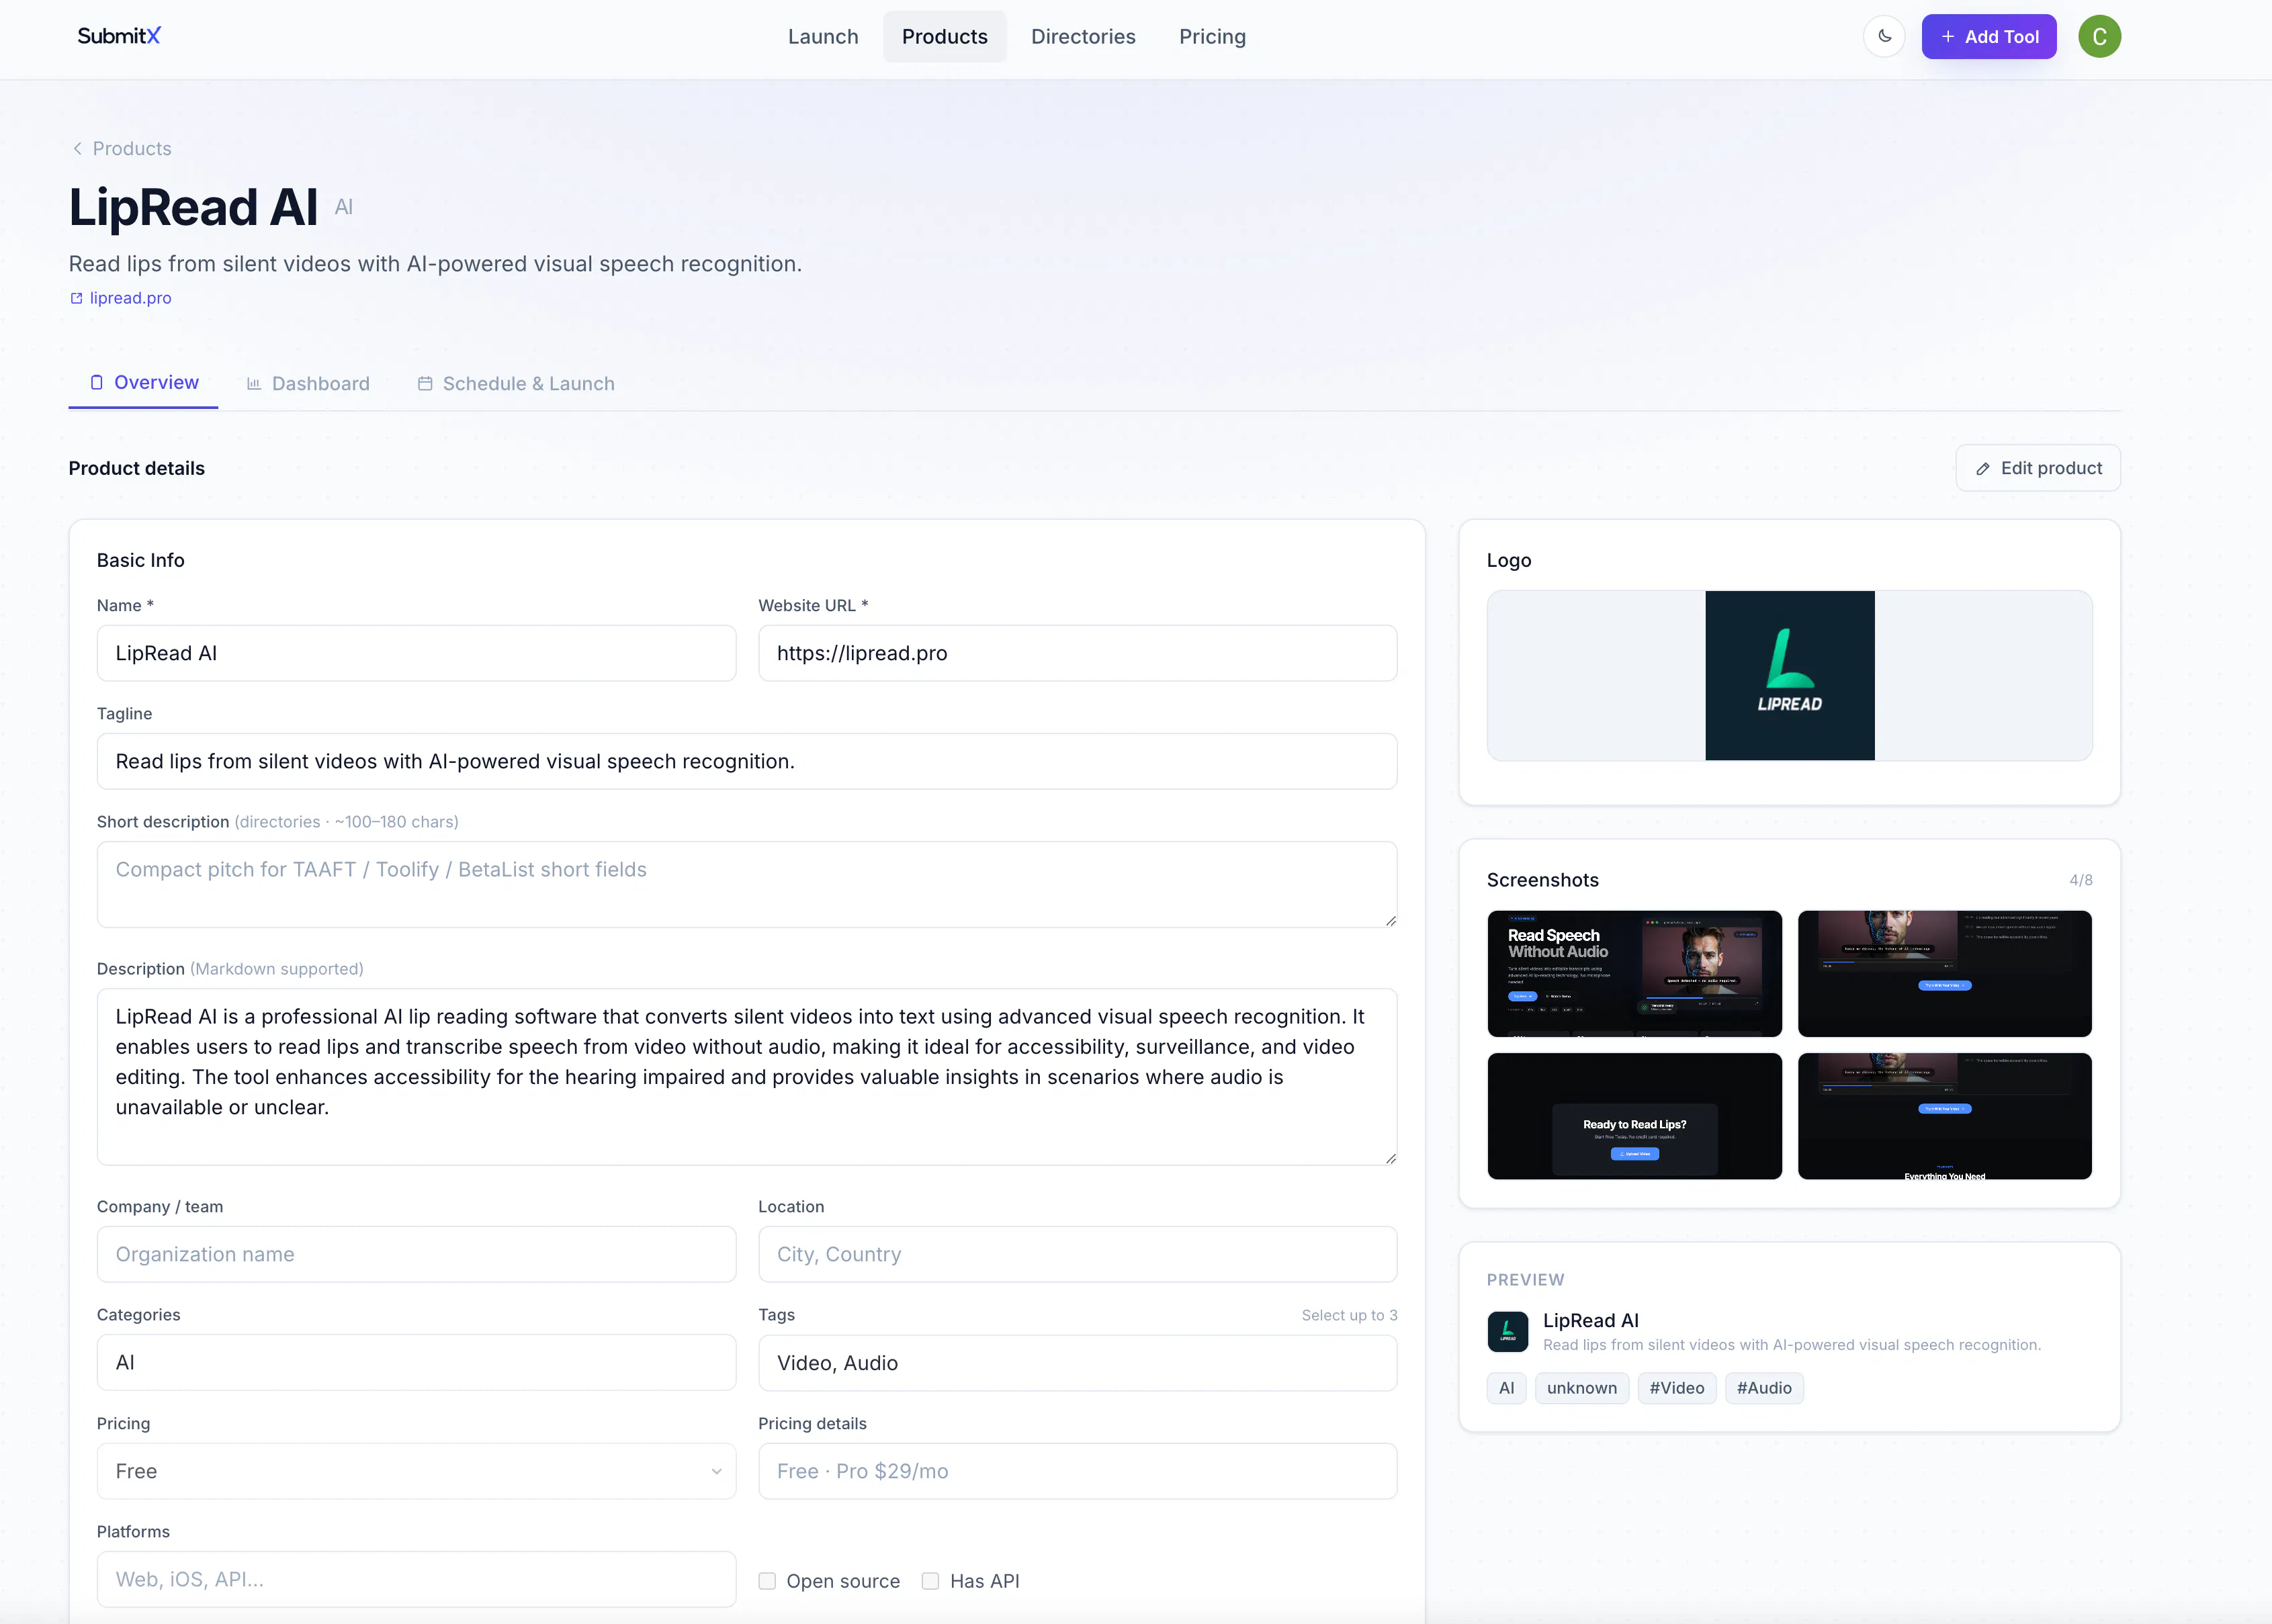The width and height of the screenshot is (2272, 1624).
Task: Click the Add Tool button
Action: pyautogui.click(x=1988, y=36)
